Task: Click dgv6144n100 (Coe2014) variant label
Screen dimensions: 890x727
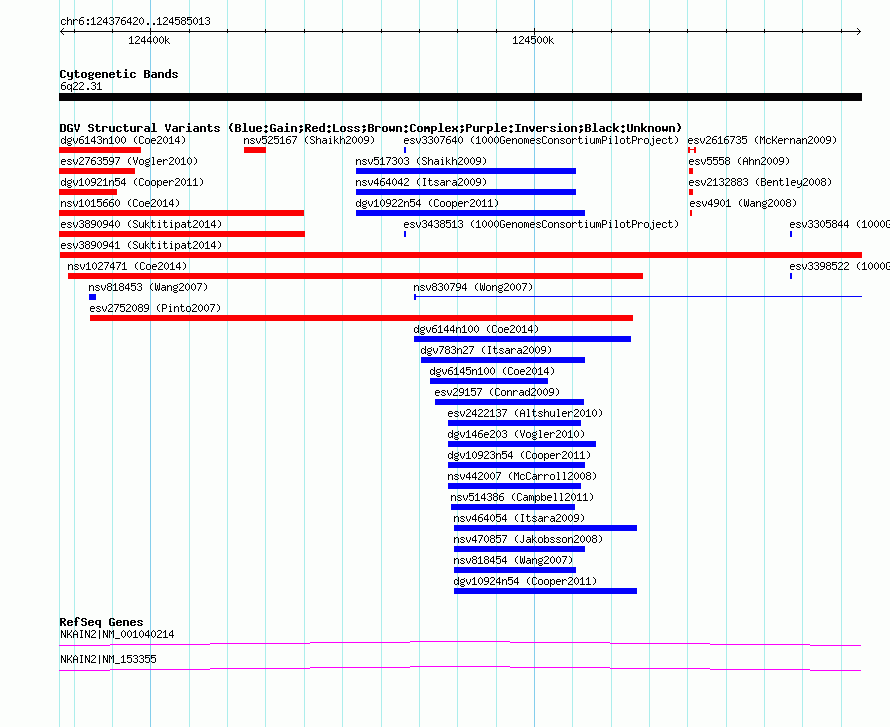Action: [476, 329]
